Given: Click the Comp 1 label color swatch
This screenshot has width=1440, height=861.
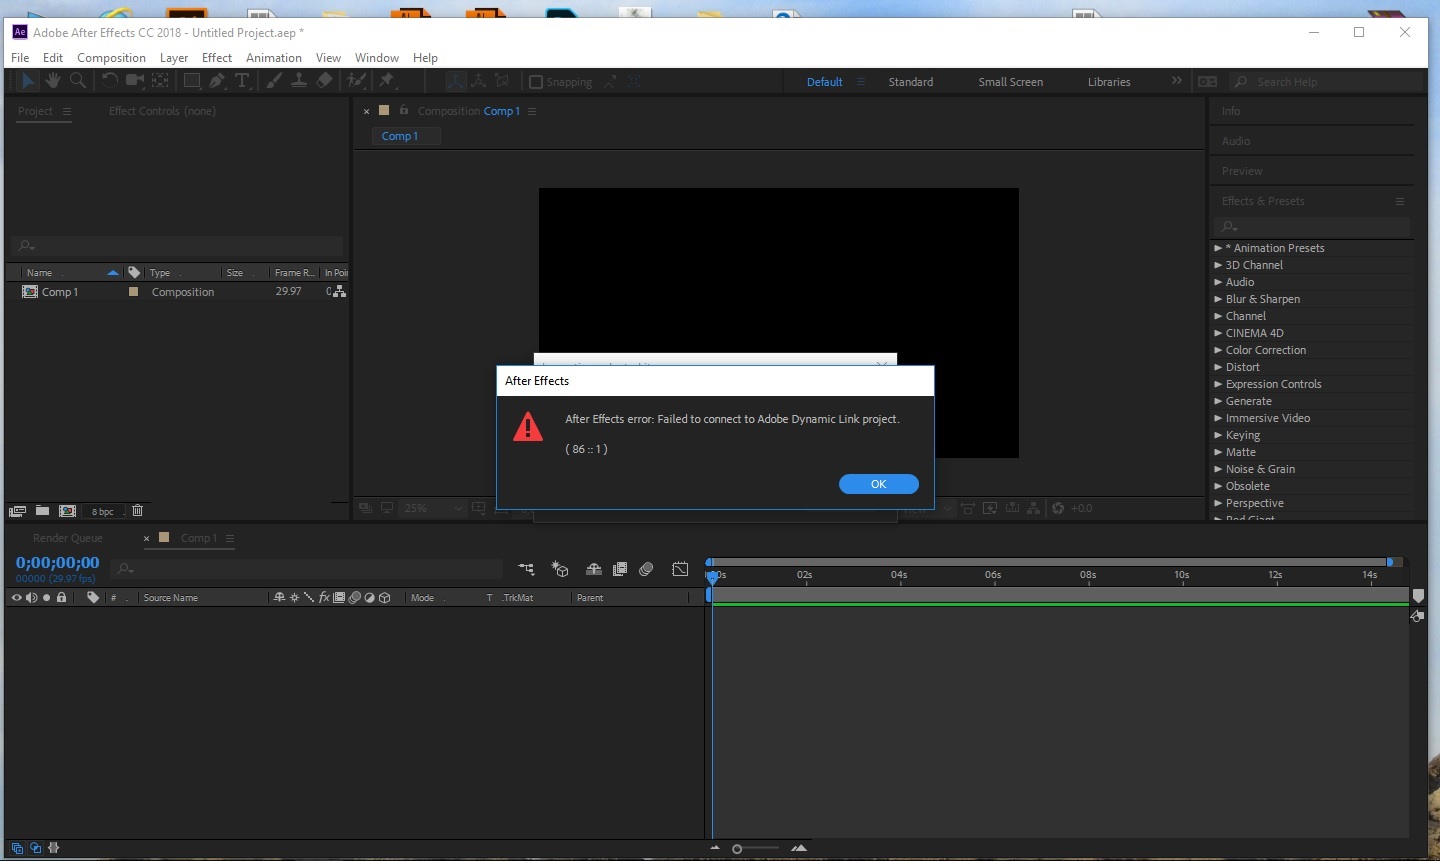Looking at the screenshot, I should [133, 292].
